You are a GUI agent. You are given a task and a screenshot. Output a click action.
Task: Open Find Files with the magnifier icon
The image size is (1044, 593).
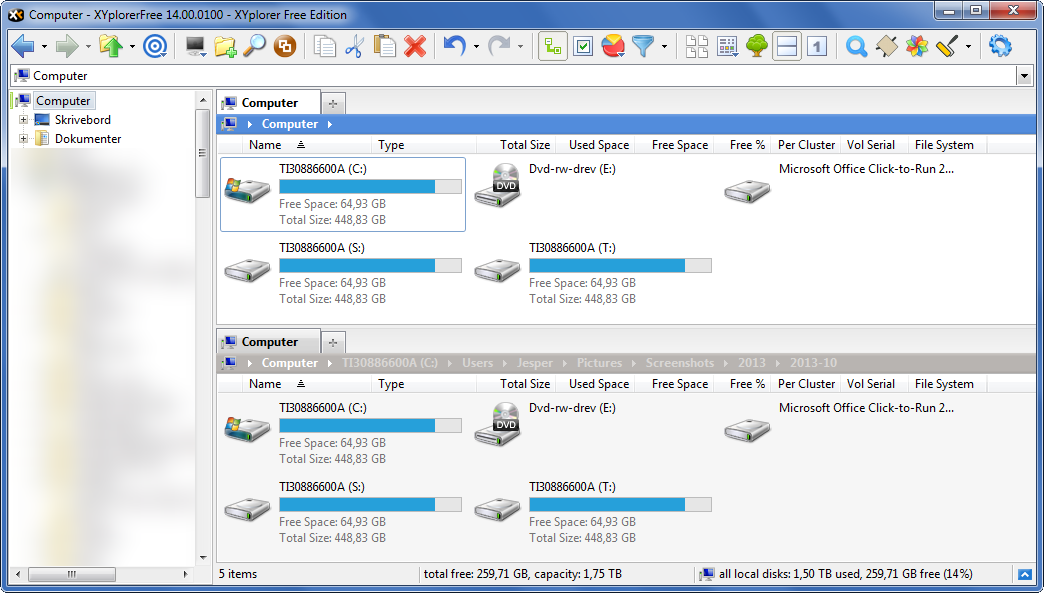click(854, 46)
